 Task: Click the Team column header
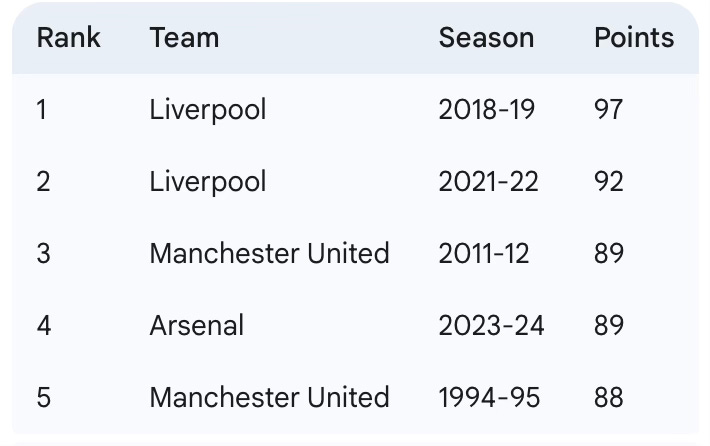point(184,38)
